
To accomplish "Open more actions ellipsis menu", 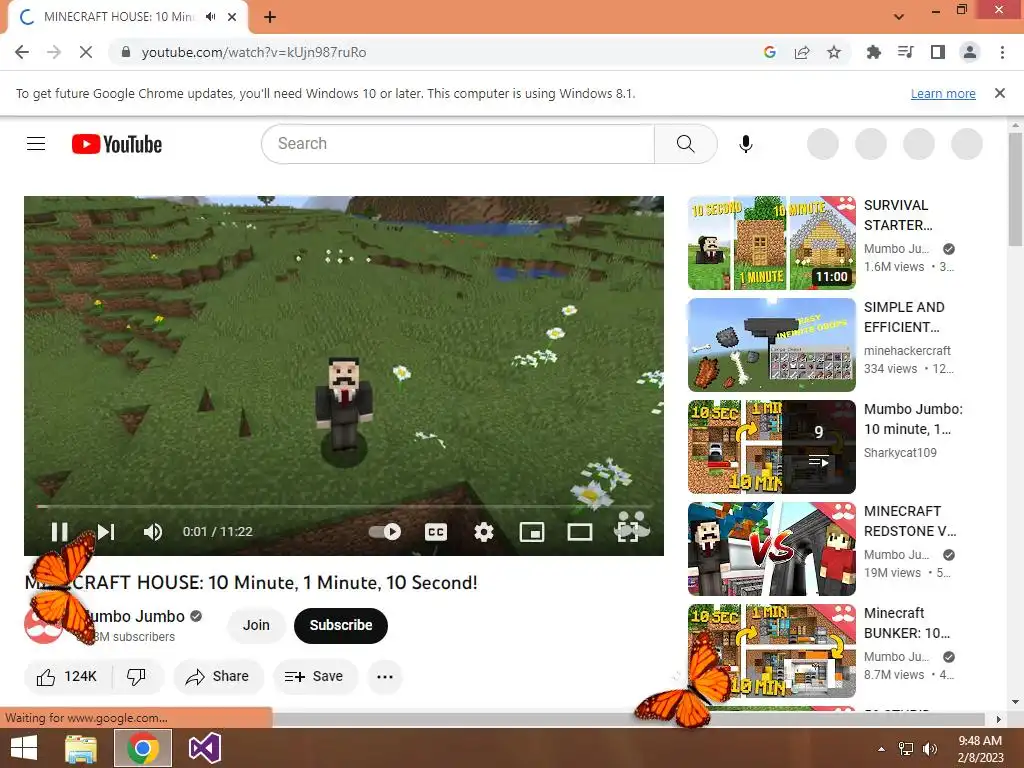I will click(385, 677).
